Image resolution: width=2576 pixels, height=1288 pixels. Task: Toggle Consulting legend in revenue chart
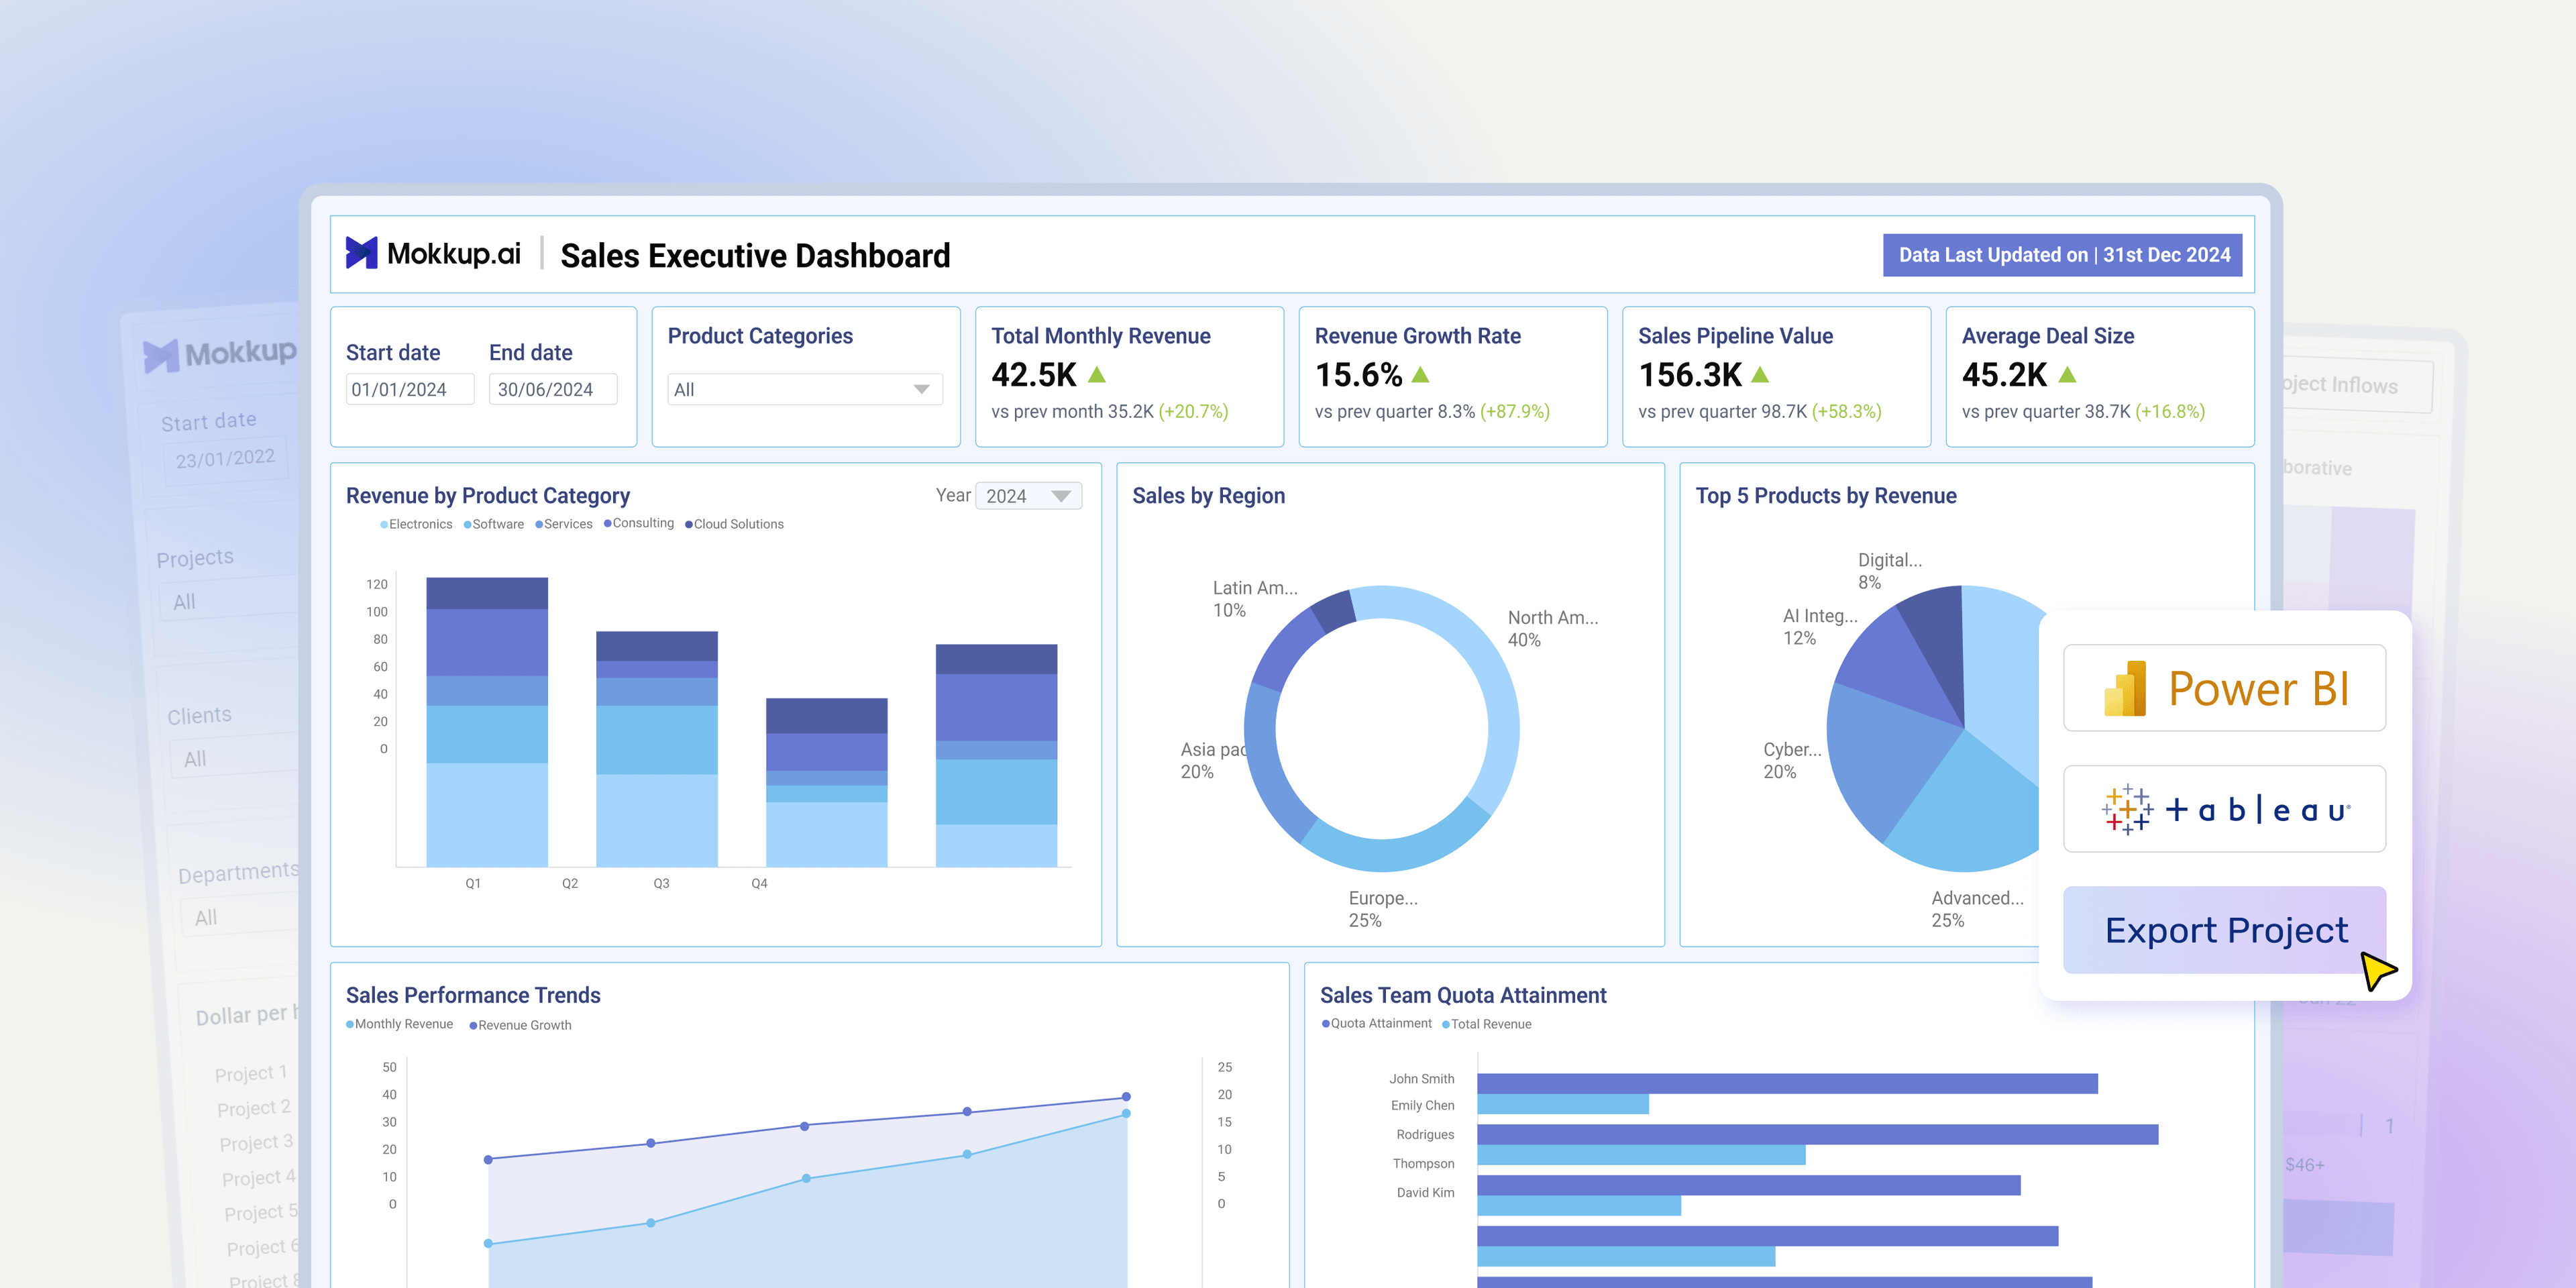point(639,523)
